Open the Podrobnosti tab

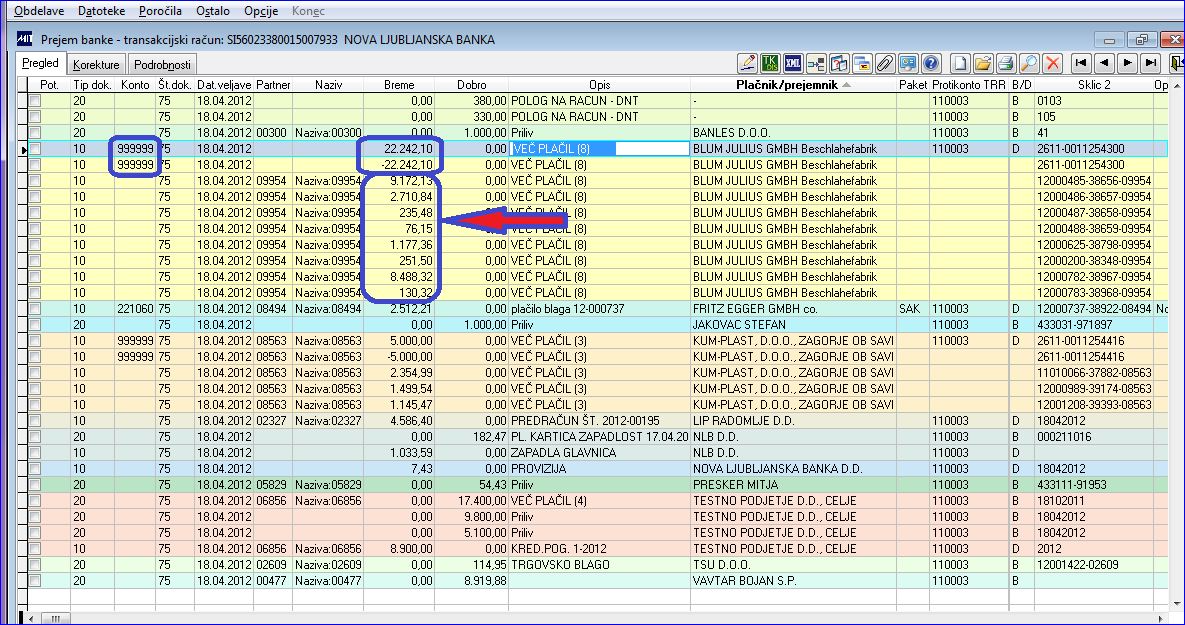click(x=161, y=64)
